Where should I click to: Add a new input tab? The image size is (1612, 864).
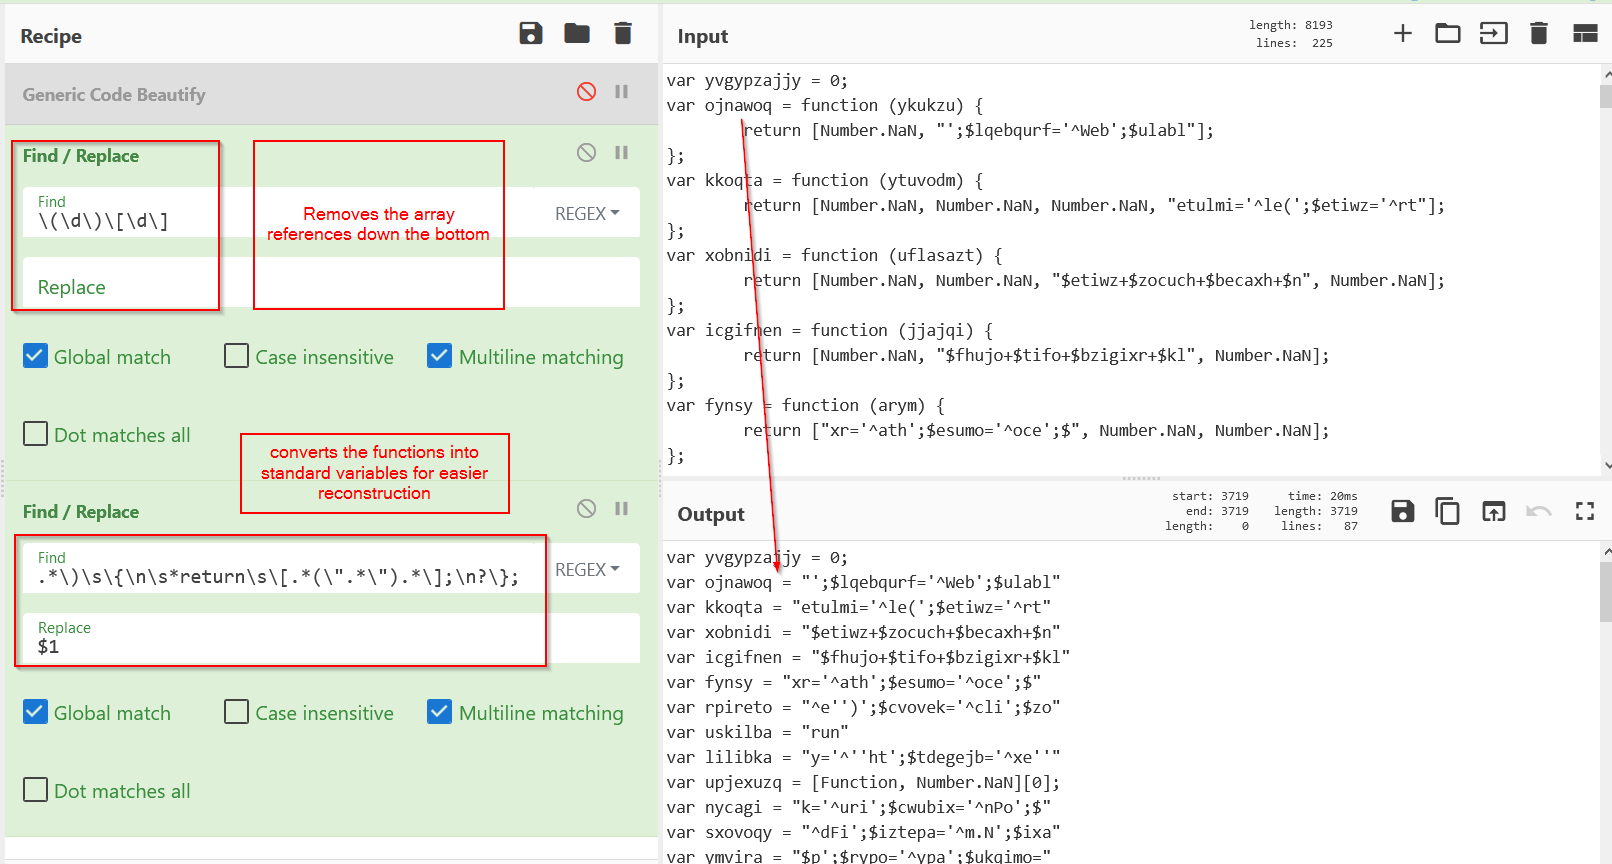click(1403, 34)
